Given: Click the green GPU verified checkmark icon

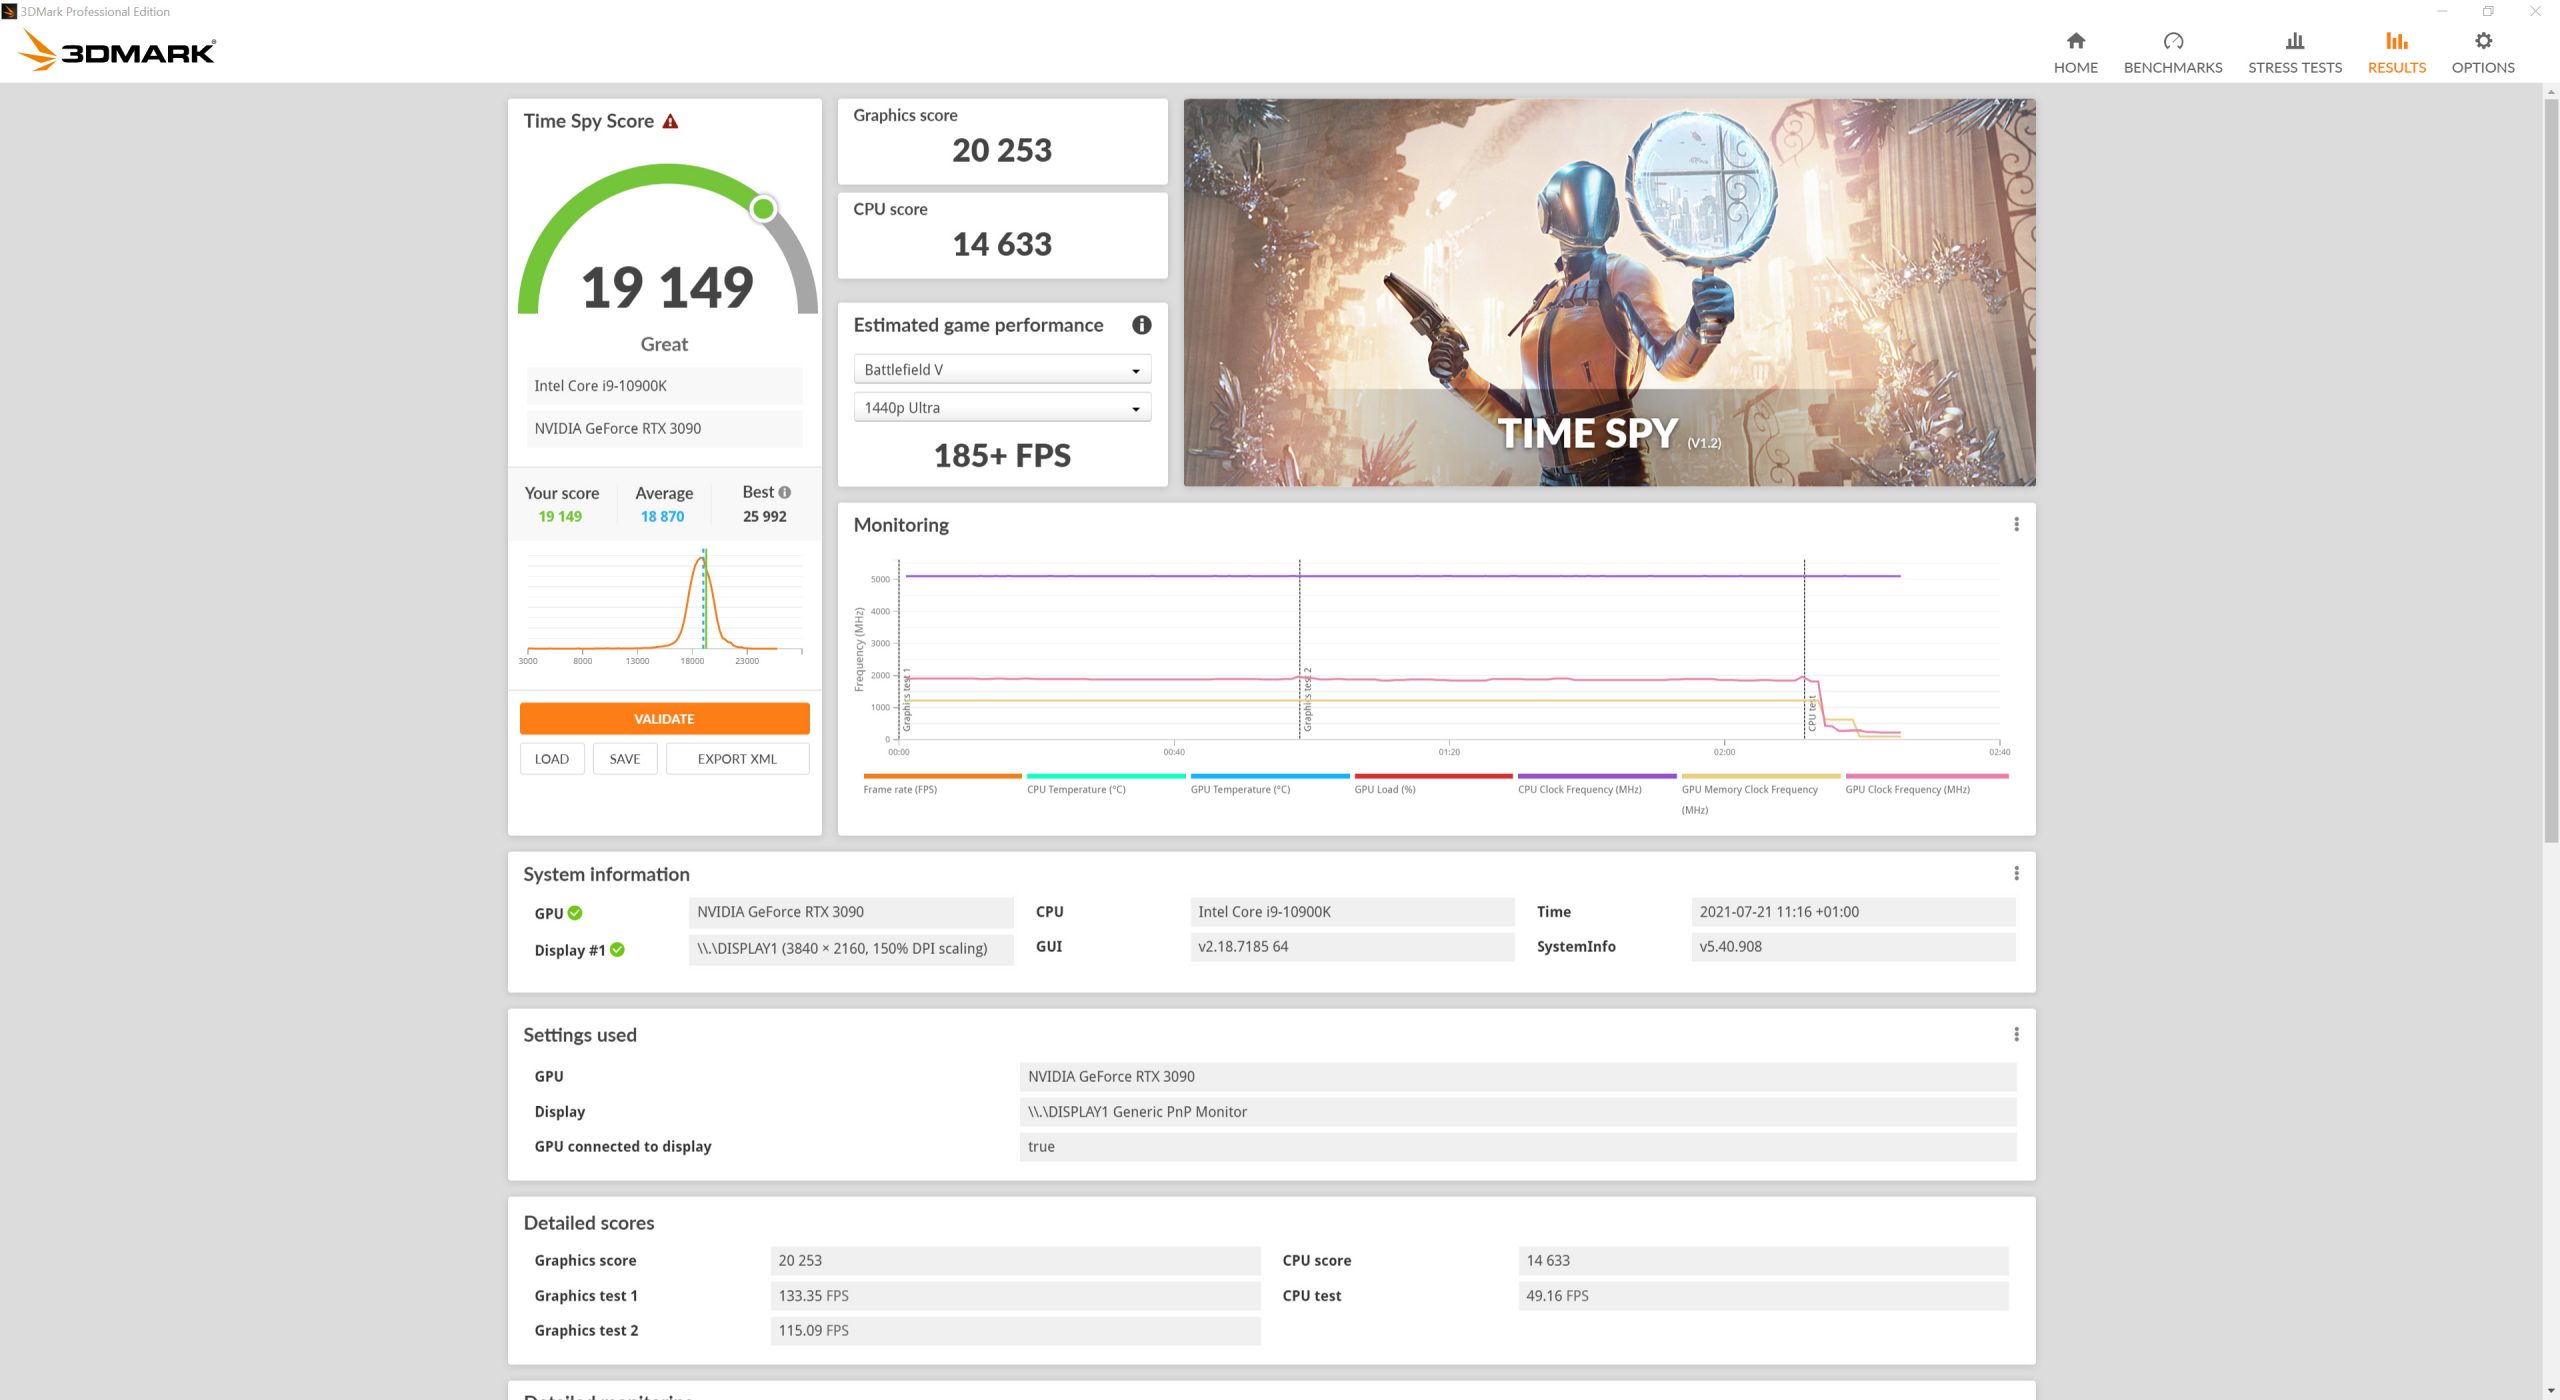Looking at the screenshot, I should coord(575,913).
